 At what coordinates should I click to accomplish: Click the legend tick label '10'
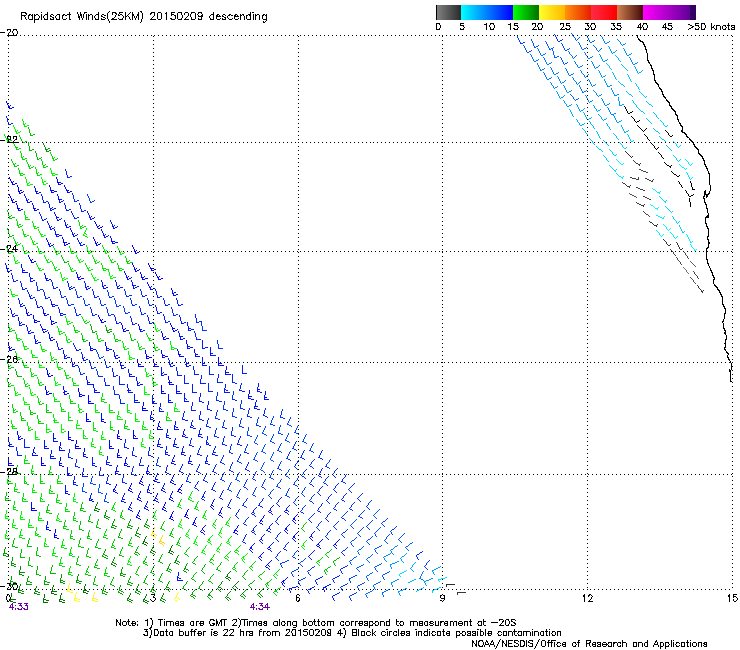[489, 27]
